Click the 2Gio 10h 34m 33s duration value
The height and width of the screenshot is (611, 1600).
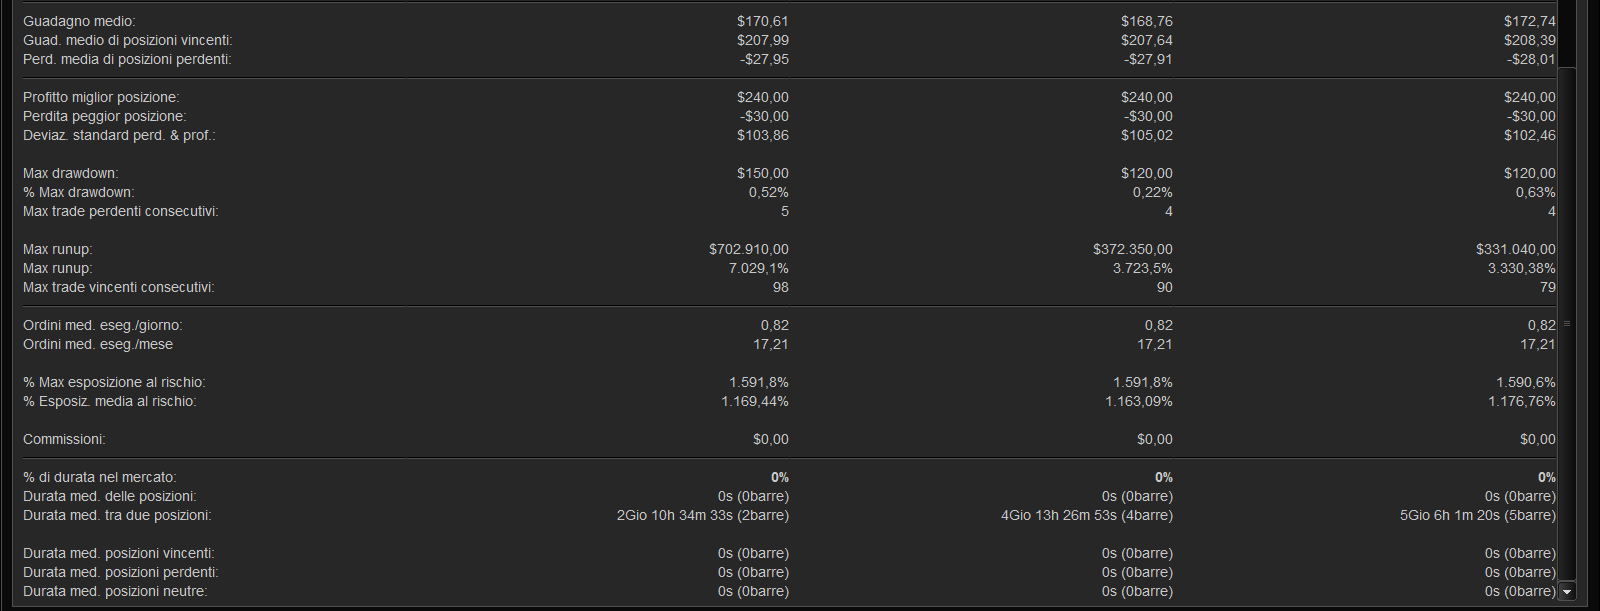coord(702,515)
